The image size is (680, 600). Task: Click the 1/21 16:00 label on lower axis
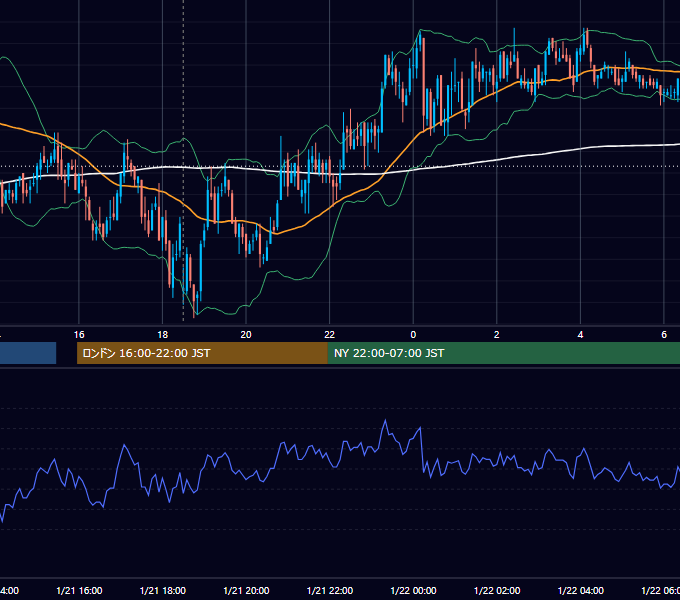click(79, 590)
